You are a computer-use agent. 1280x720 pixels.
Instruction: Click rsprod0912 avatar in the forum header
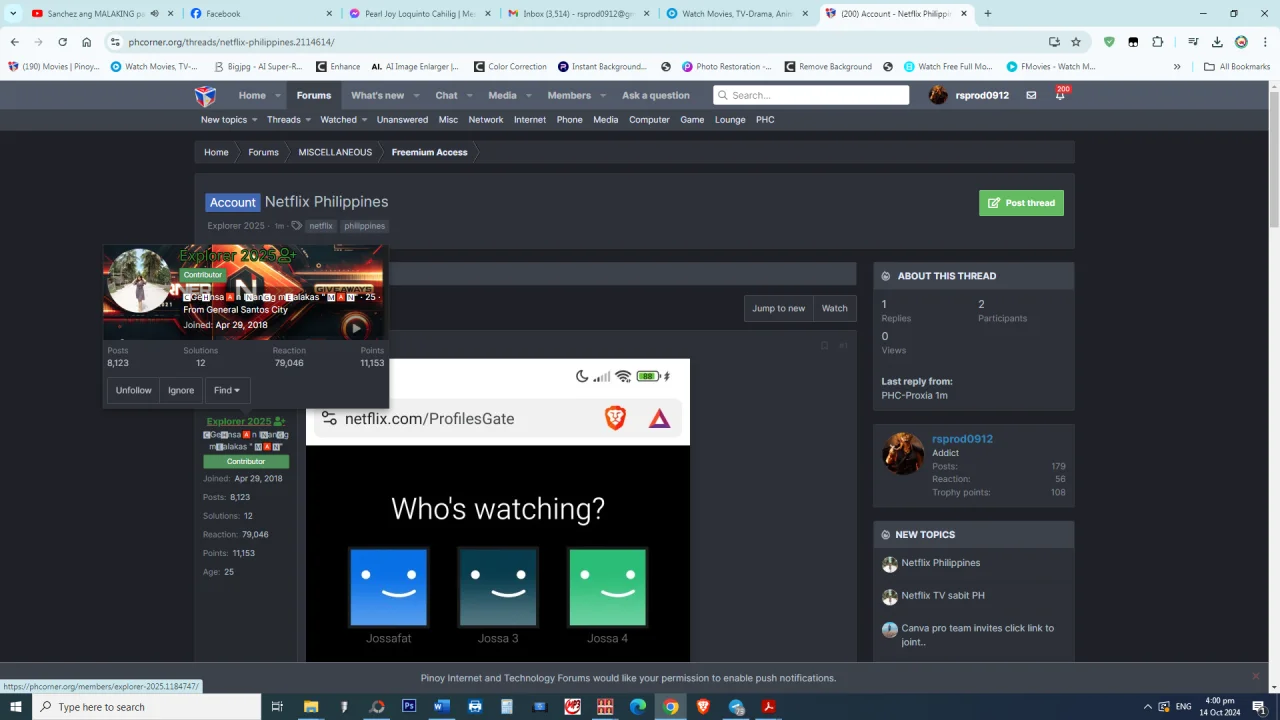938,95
